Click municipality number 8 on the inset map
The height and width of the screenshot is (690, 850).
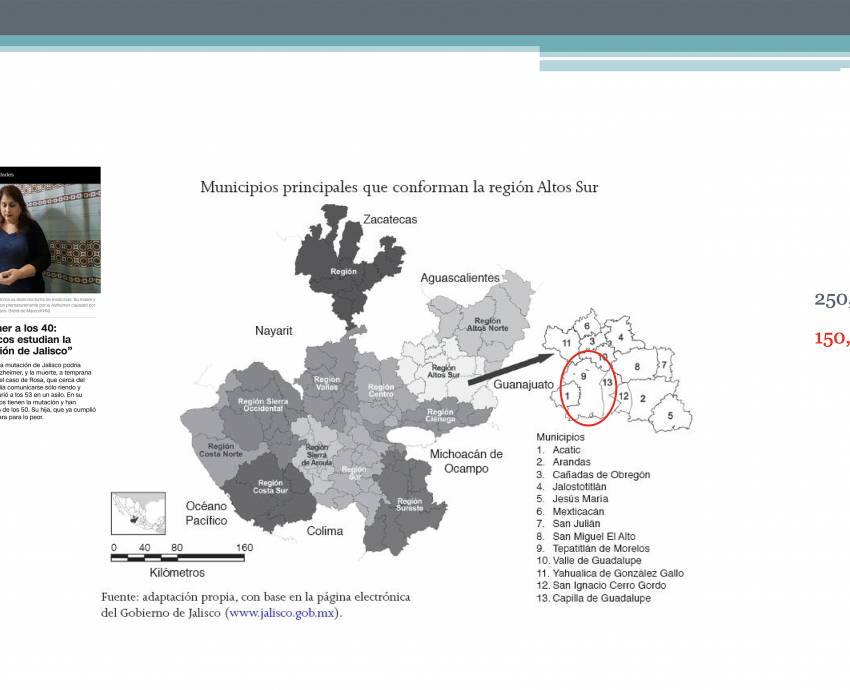(637, 366)
